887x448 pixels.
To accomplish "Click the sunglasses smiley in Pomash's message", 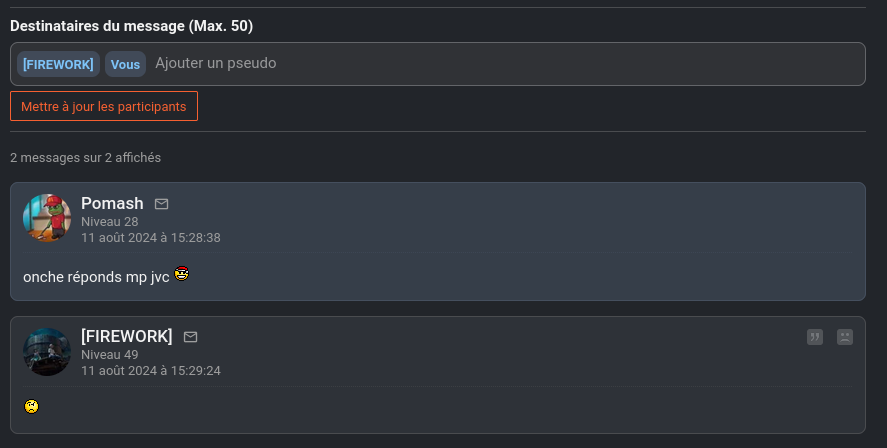I will 182,274.
